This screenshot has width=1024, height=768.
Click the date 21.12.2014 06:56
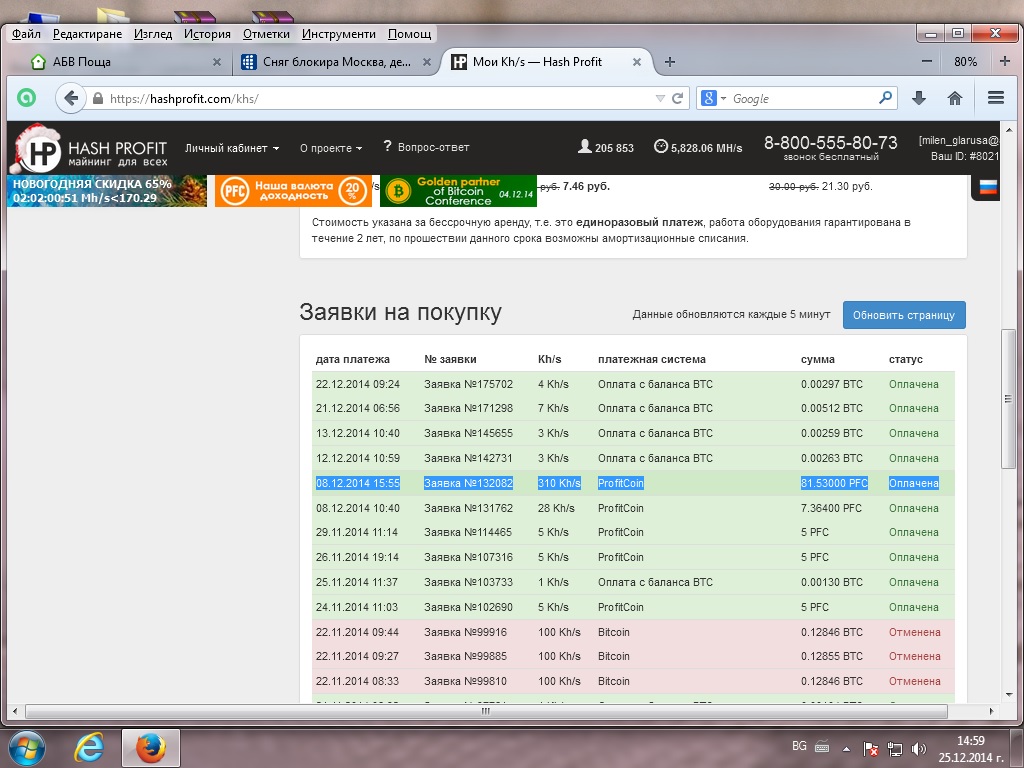(x=357, y=408)
